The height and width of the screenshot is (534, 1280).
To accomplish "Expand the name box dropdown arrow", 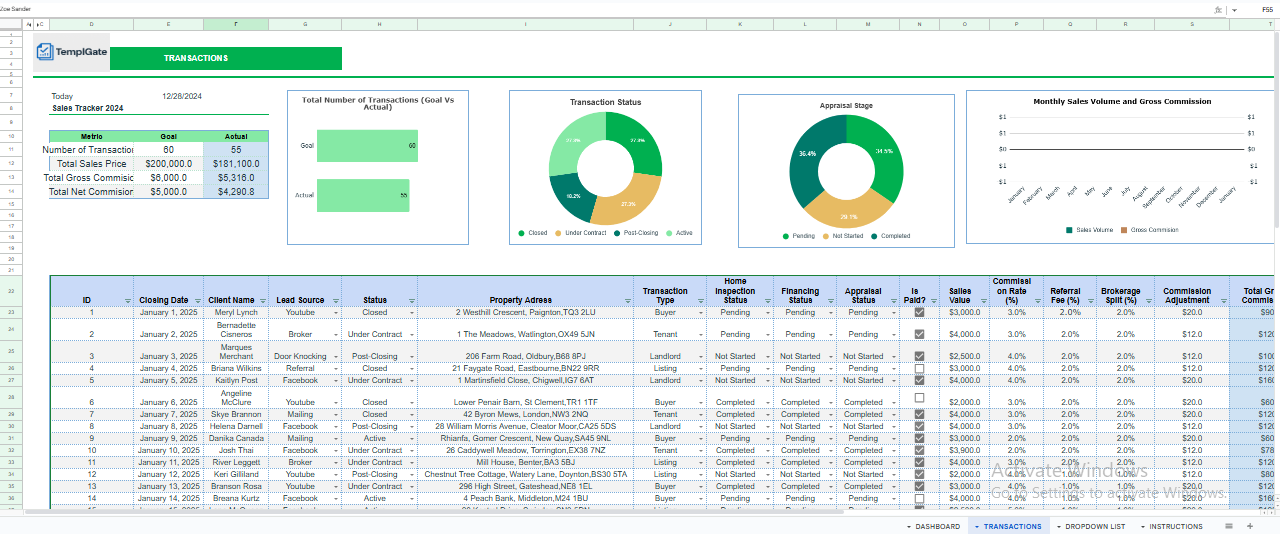I will (1234, 9).
